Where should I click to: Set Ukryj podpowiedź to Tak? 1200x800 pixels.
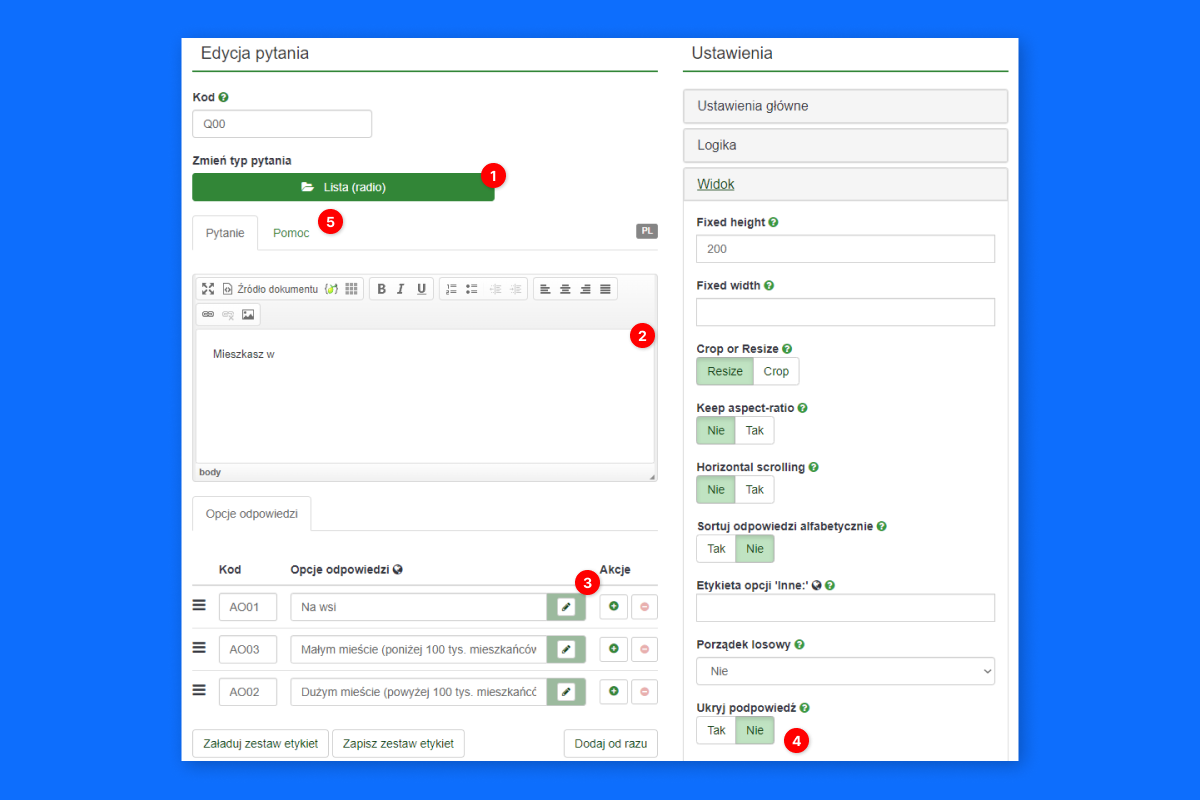click(716, 730)
